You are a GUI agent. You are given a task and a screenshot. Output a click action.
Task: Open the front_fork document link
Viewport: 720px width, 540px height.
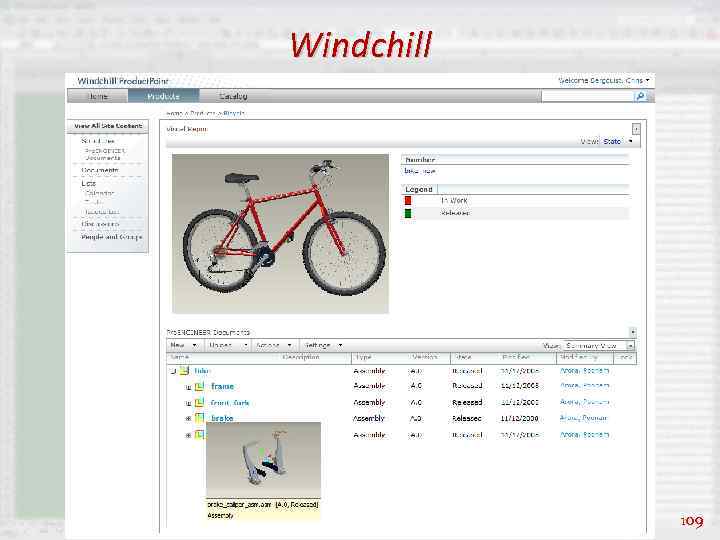tap(230, 403)
